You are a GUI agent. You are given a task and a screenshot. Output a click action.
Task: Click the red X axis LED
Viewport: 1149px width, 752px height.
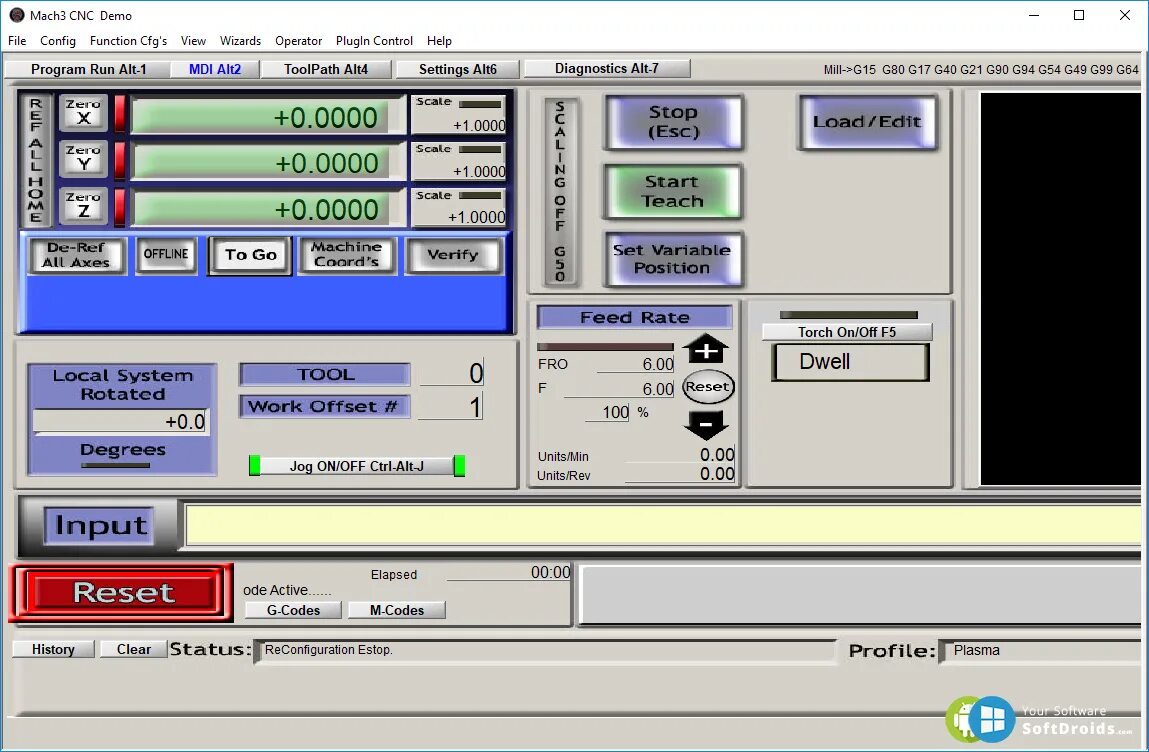(x=120, y=113)
